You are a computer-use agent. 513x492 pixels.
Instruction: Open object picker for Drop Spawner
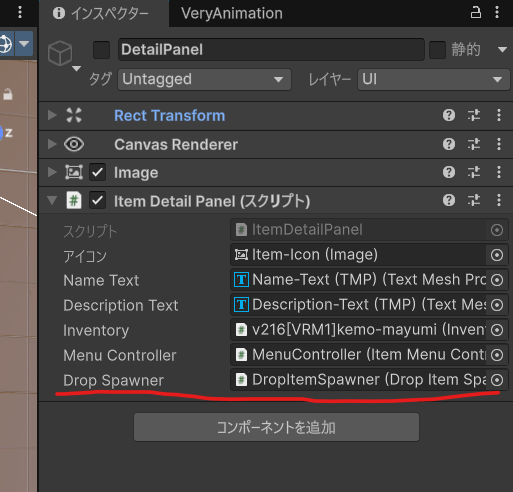coord(497,380)
